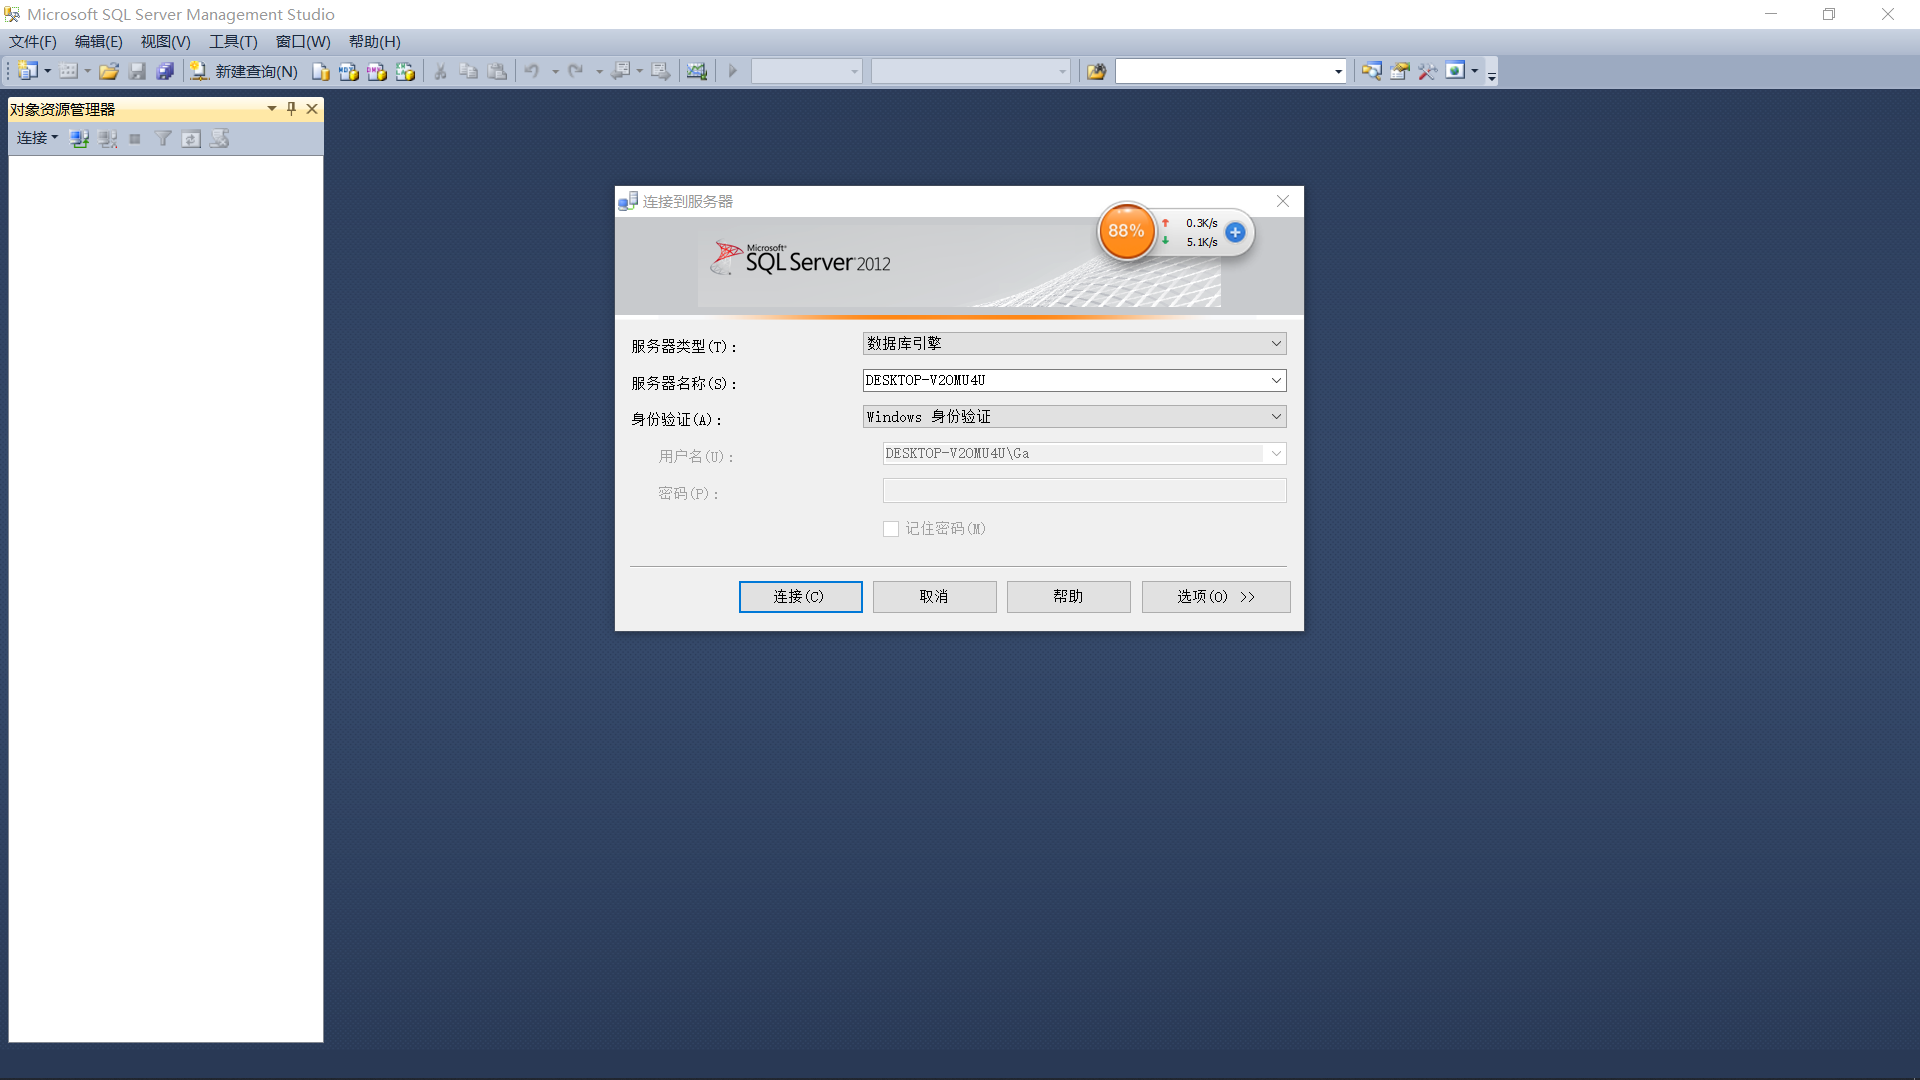Toggle the Remember Password (记住密码) checkbox
Image resolution: width=1920 pixels, height=1080 pixels.
point(891,529)
